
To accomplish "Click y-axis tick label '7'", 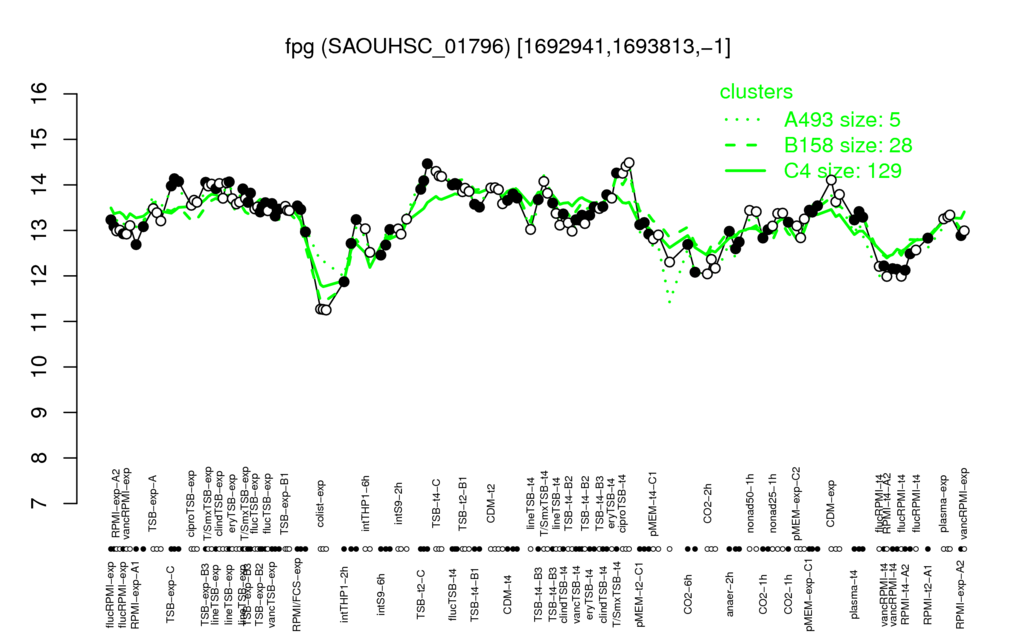I will click(x=40, y=503).
